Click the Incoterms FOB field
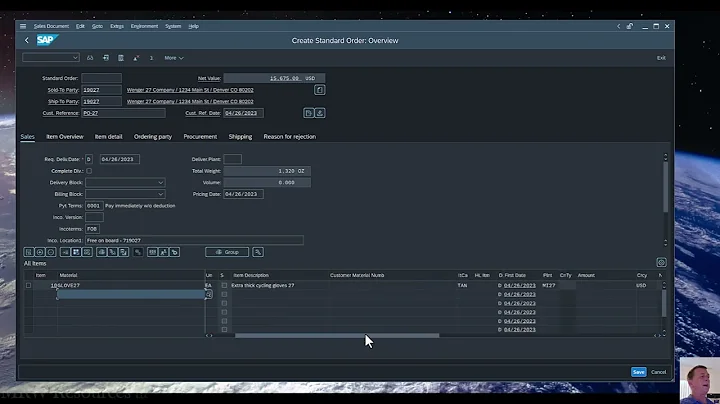Screen dimensions: 720x404 pos(92,229)
